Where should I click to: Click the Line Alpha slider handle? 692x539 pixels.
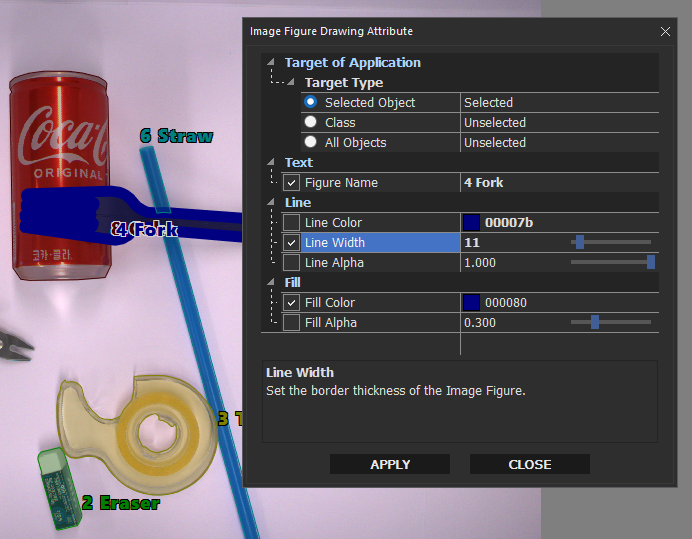tap(651, 262)
